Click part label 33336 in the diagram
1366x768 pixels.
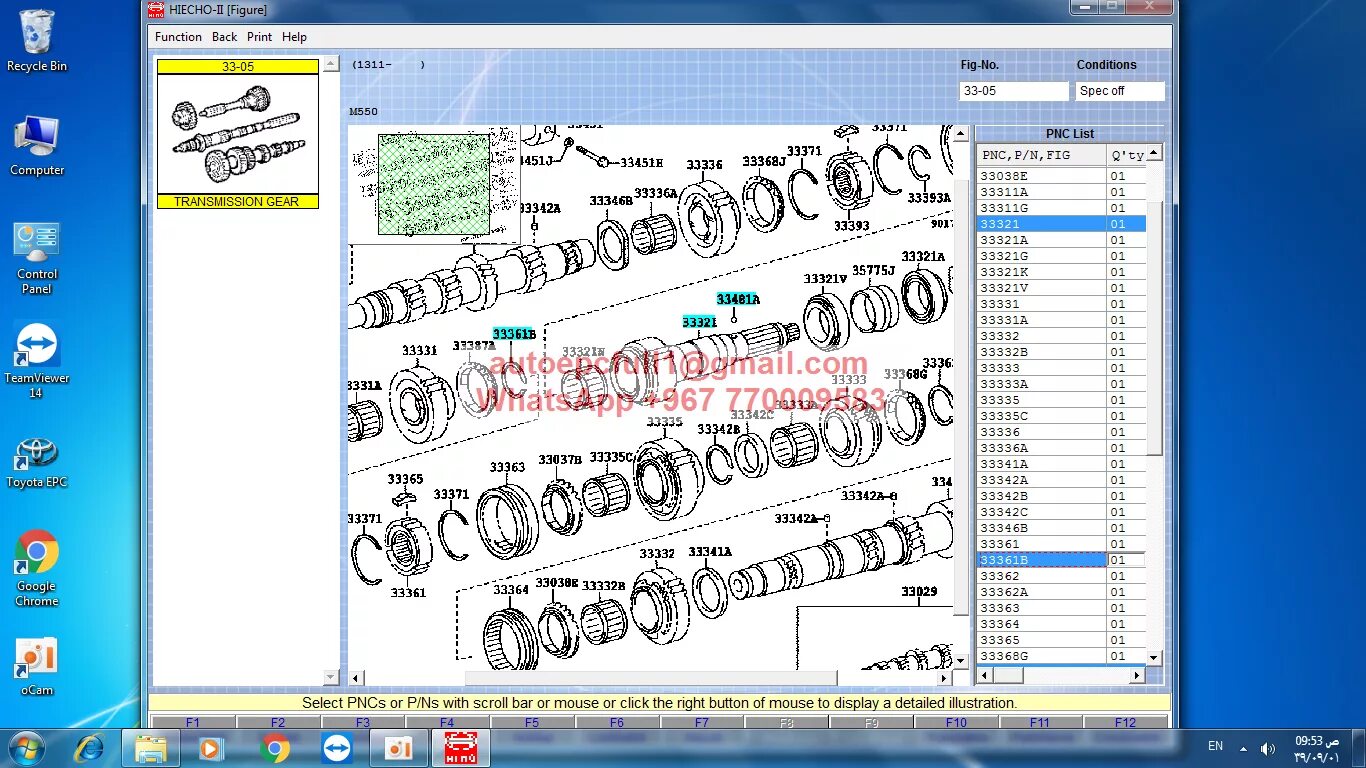tap(704, 165)
